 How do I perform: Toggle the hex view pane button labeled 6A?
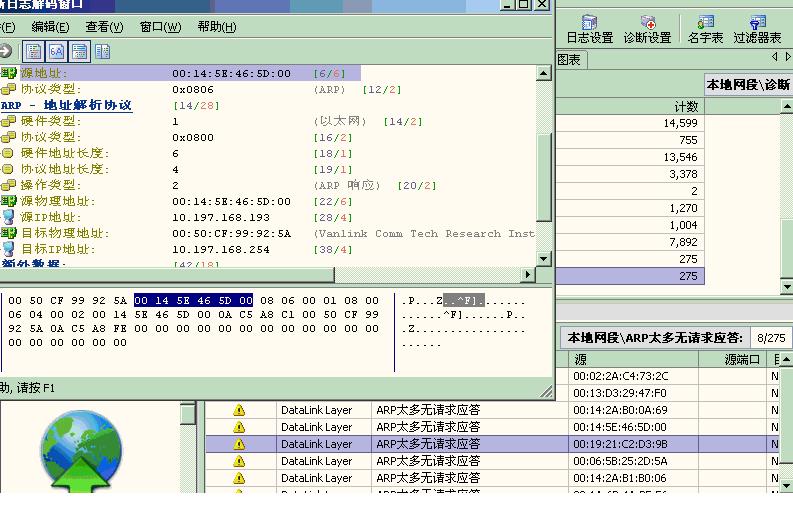click(x=57, y=51)
